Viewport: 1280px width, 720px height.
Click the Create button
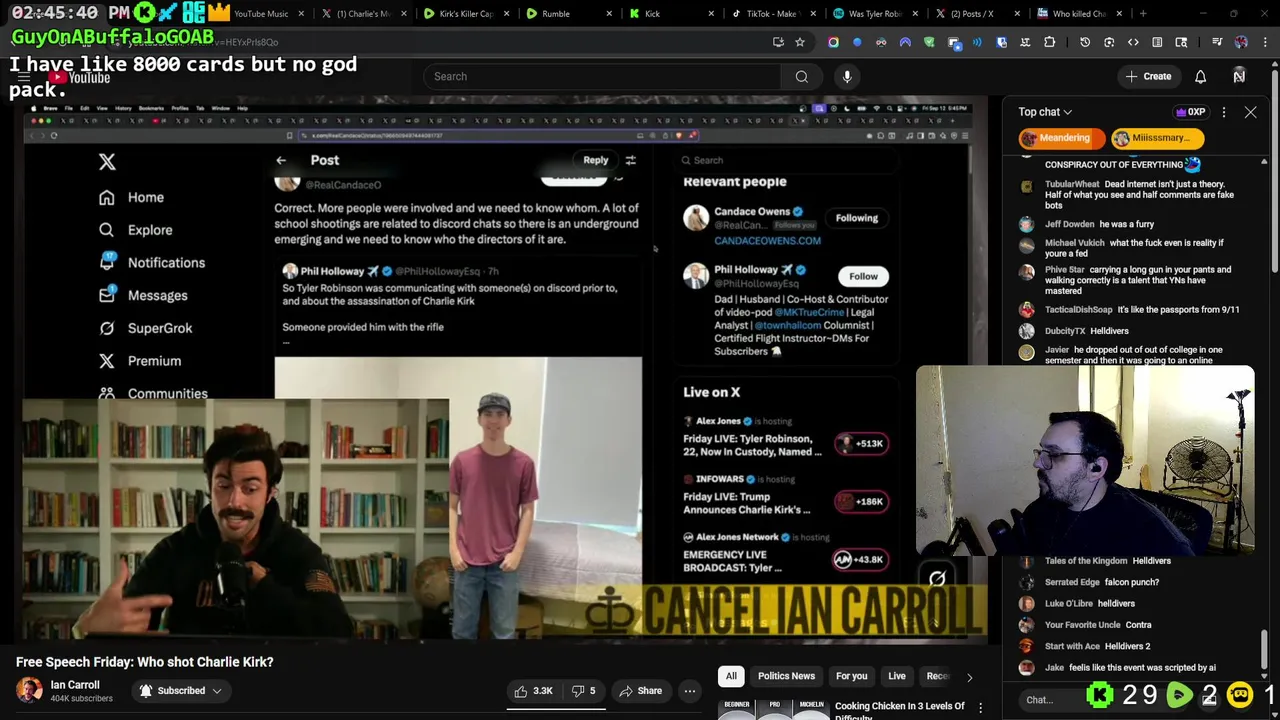tap(1148, 76)
